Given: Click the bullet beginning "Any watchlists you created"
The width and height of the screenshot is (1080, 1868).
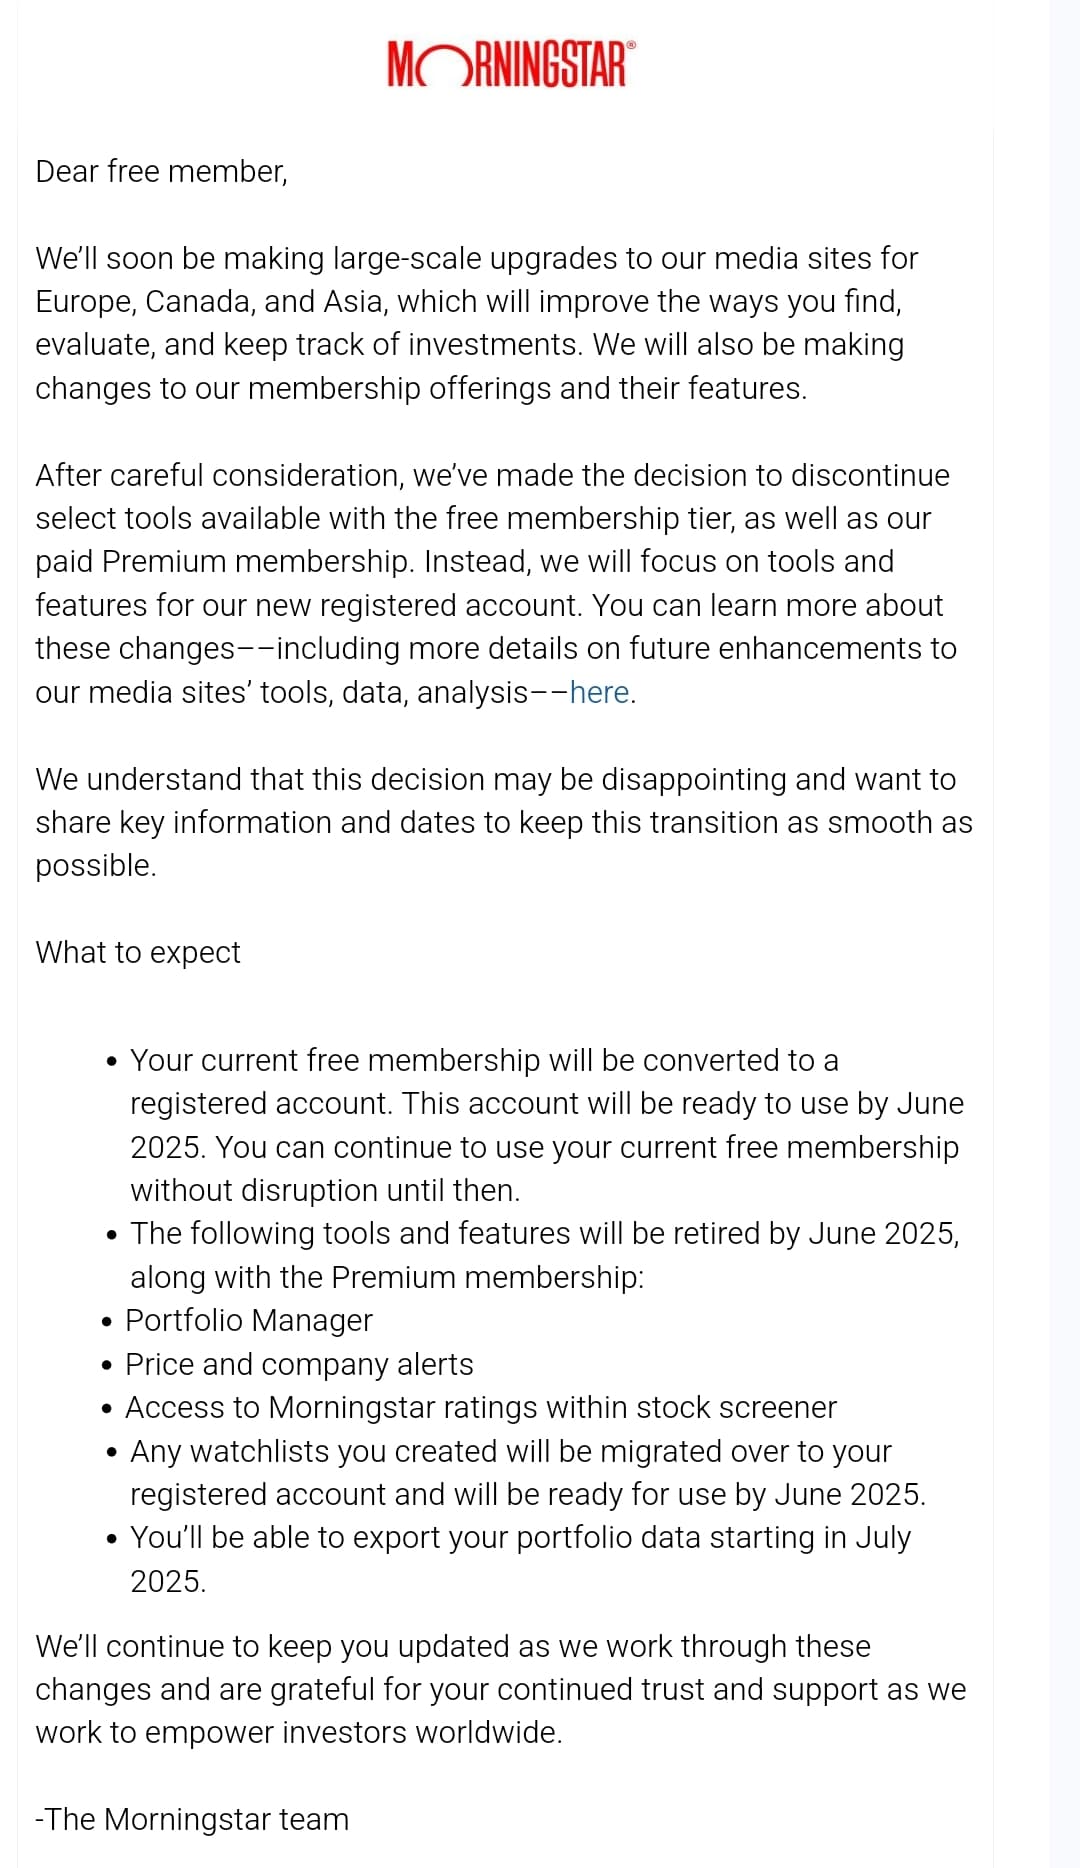Looking at the screenshot, I should pos(527,1472).
